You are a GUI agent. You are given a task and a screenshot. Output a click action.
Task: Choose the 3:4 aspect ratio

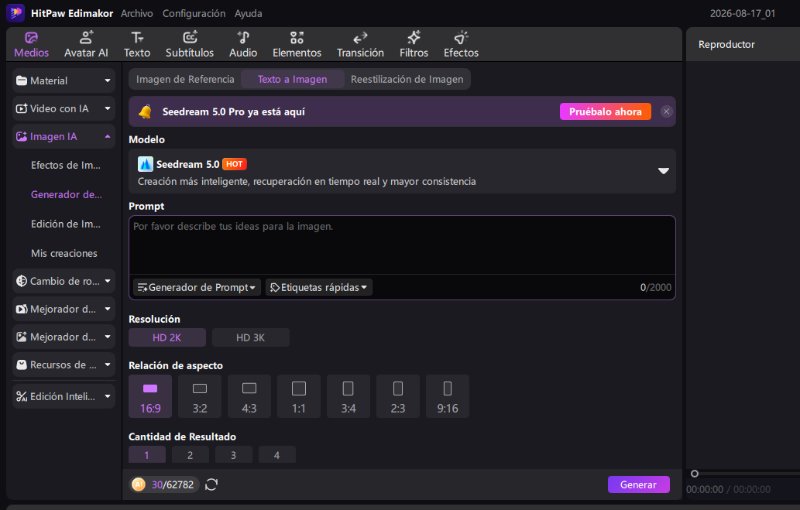point(348,397)
